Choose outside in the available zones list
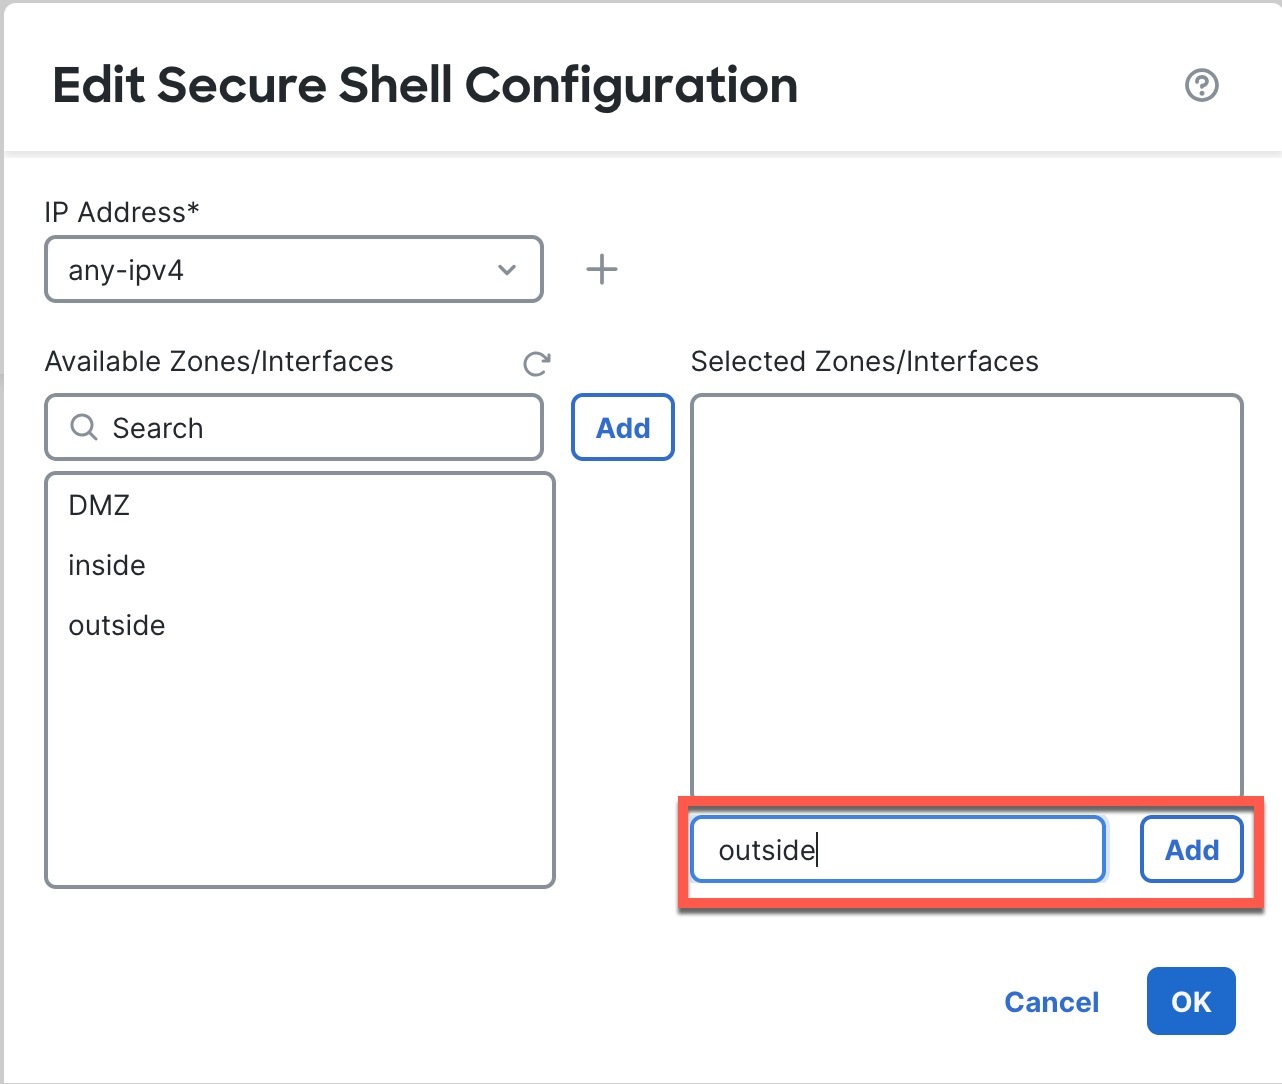 (116, 625)
